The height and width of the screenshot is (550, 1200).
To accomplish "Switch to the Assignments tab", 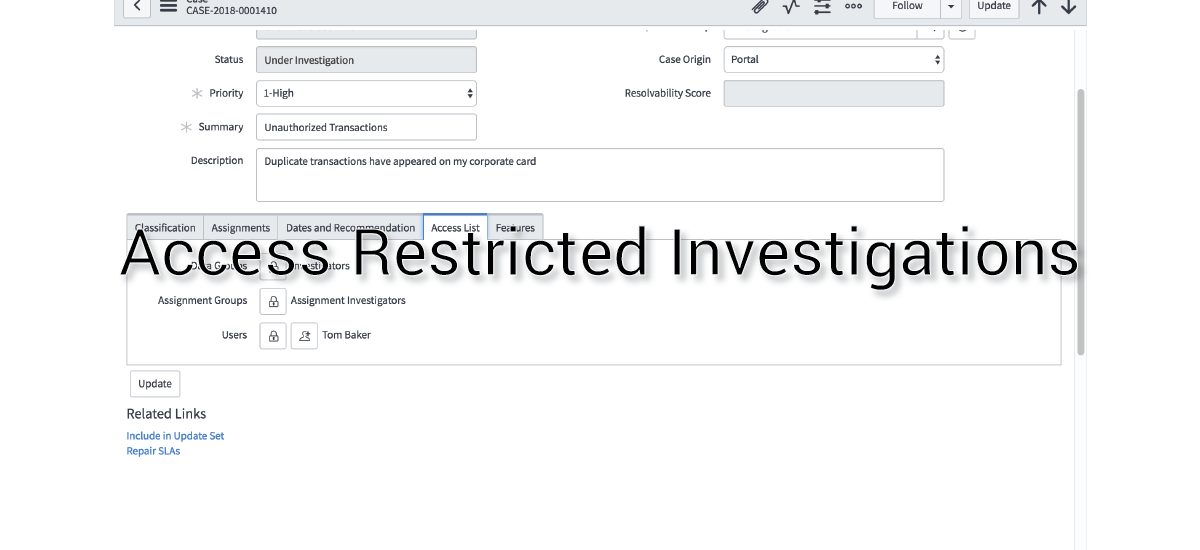I will [x=241, y=228].
